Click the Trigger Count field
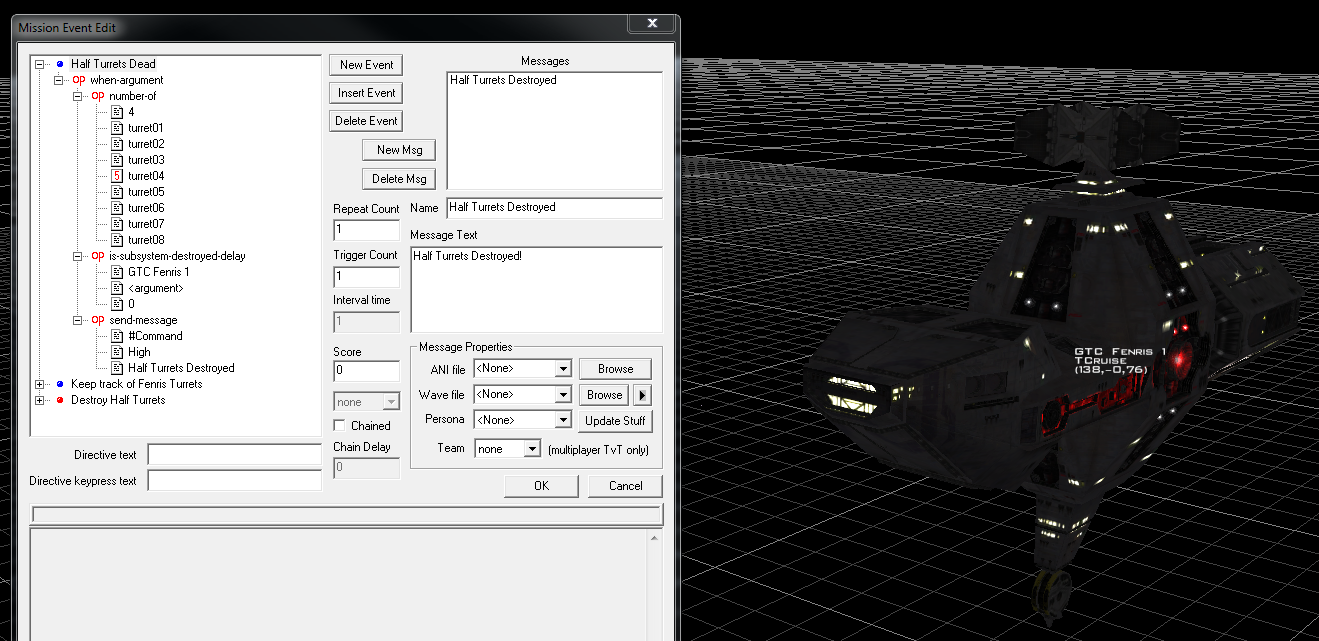The height and width of the screenshot is (641, 1319). (366, 276)
